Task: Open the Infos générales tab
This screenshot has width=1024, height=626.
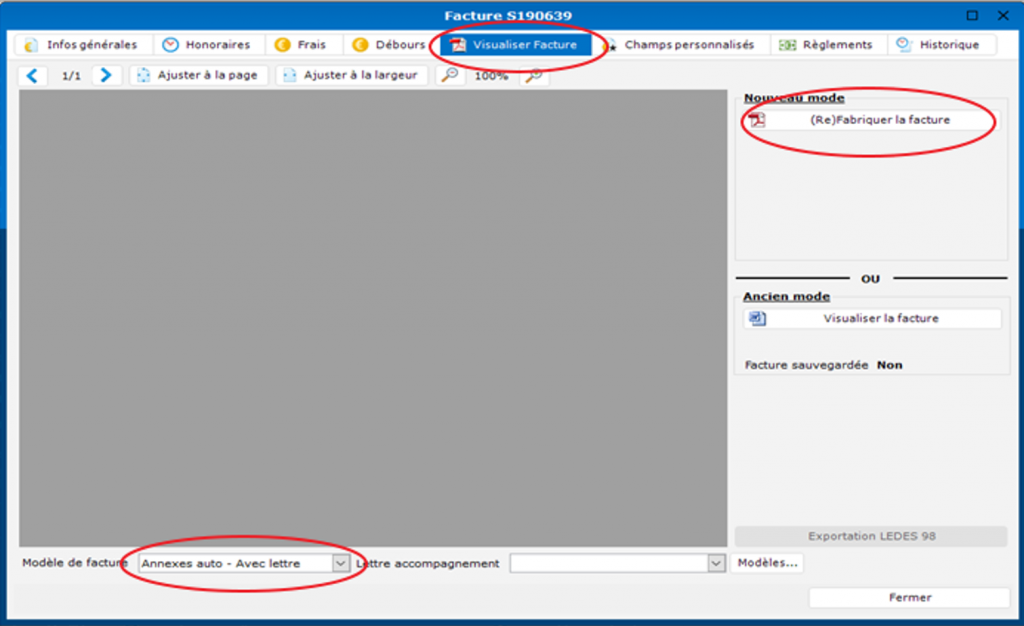Action: pyautogui.click(x=82, y=45)
